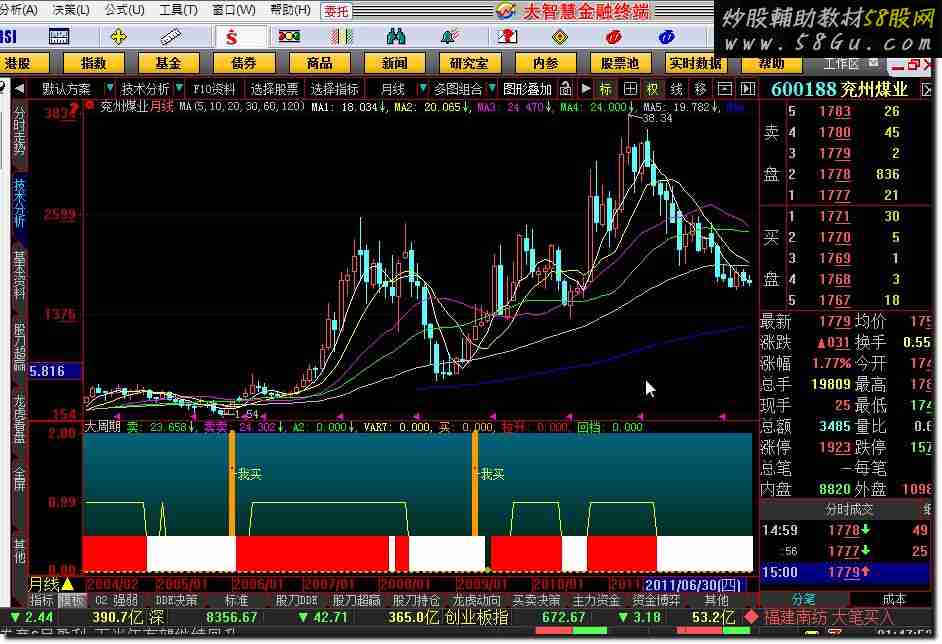
Task: Click the 债券 yellow button
Action: click(244, 63)
